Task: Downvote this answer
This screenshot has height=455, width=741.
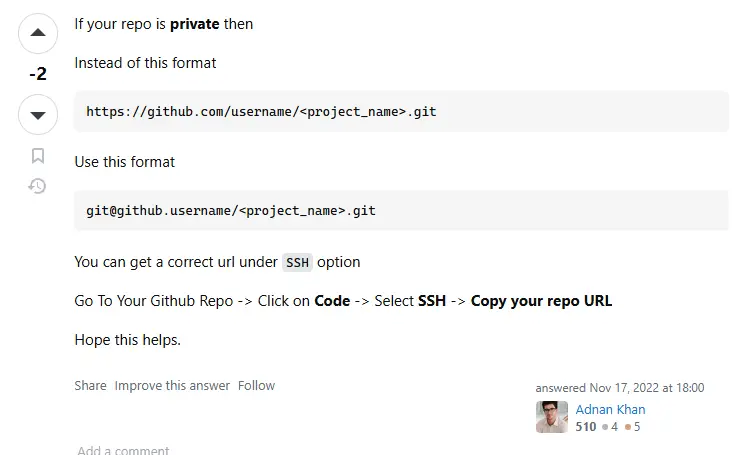Action: [x=38, y=115]
